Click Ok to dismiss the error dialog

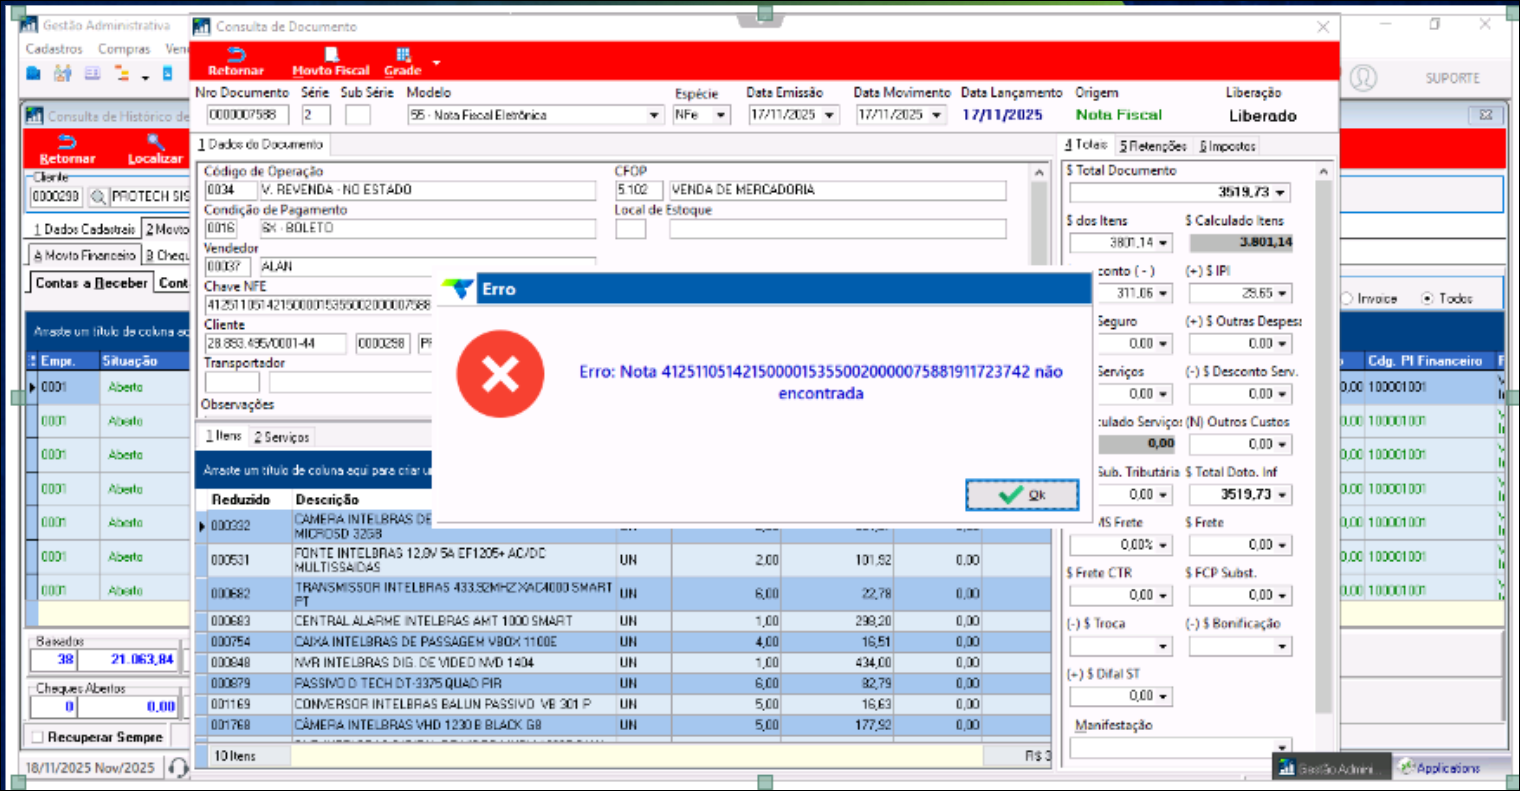coord(1021,495)
